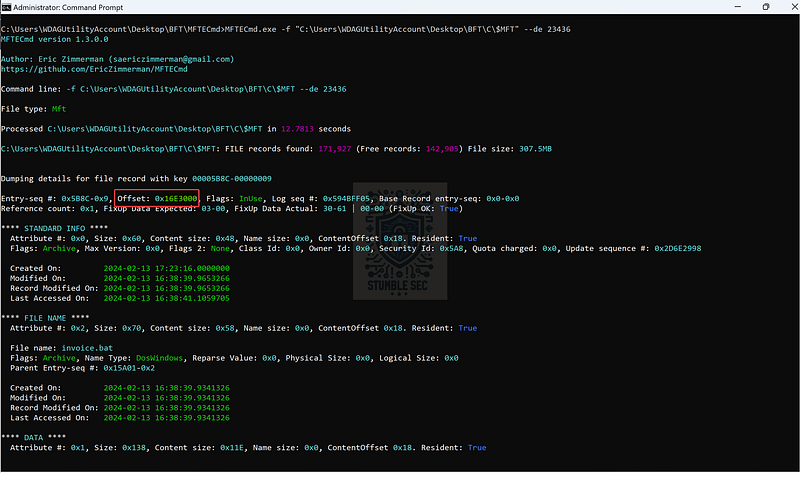Click the File Name Created On timestamp 16:38:39.9341326

[x=166, y=388]
